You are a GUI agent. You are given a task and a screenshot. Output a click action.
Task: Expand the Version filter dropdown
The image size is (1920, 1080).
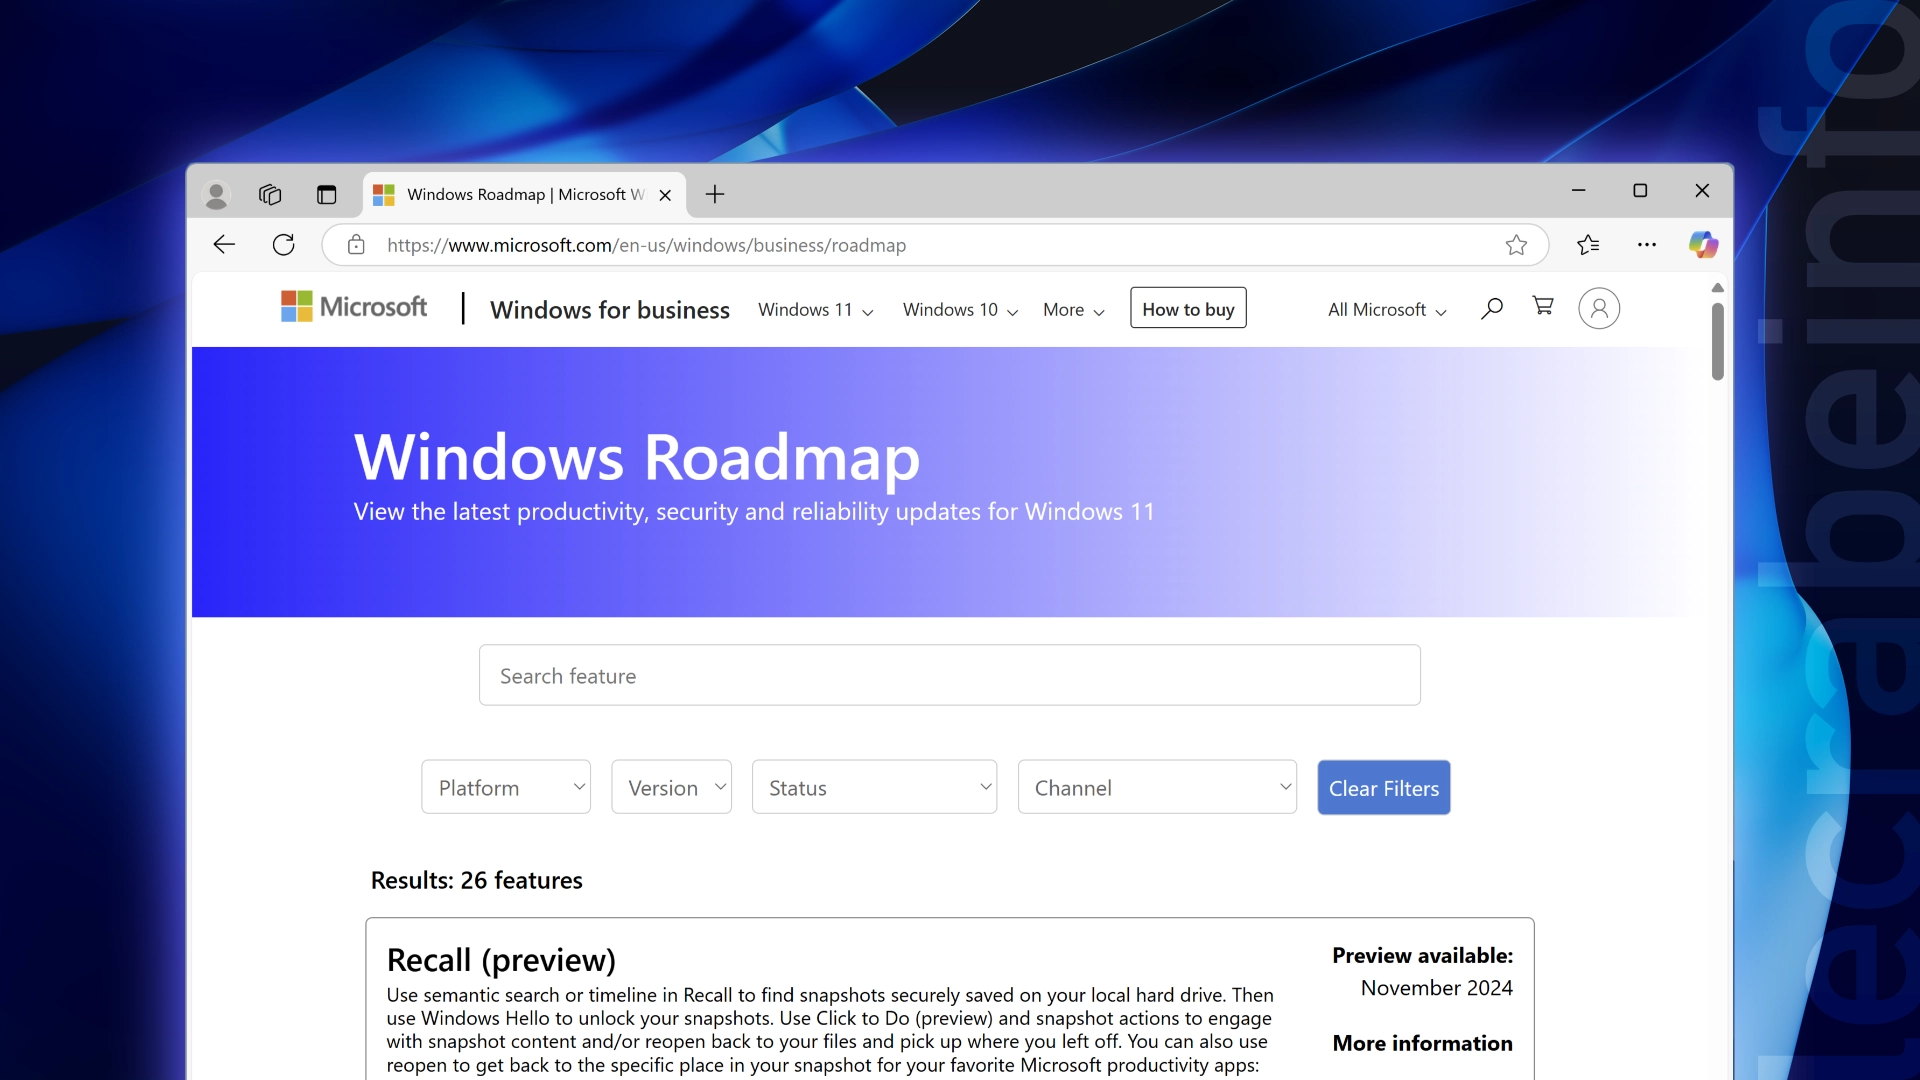672,788
